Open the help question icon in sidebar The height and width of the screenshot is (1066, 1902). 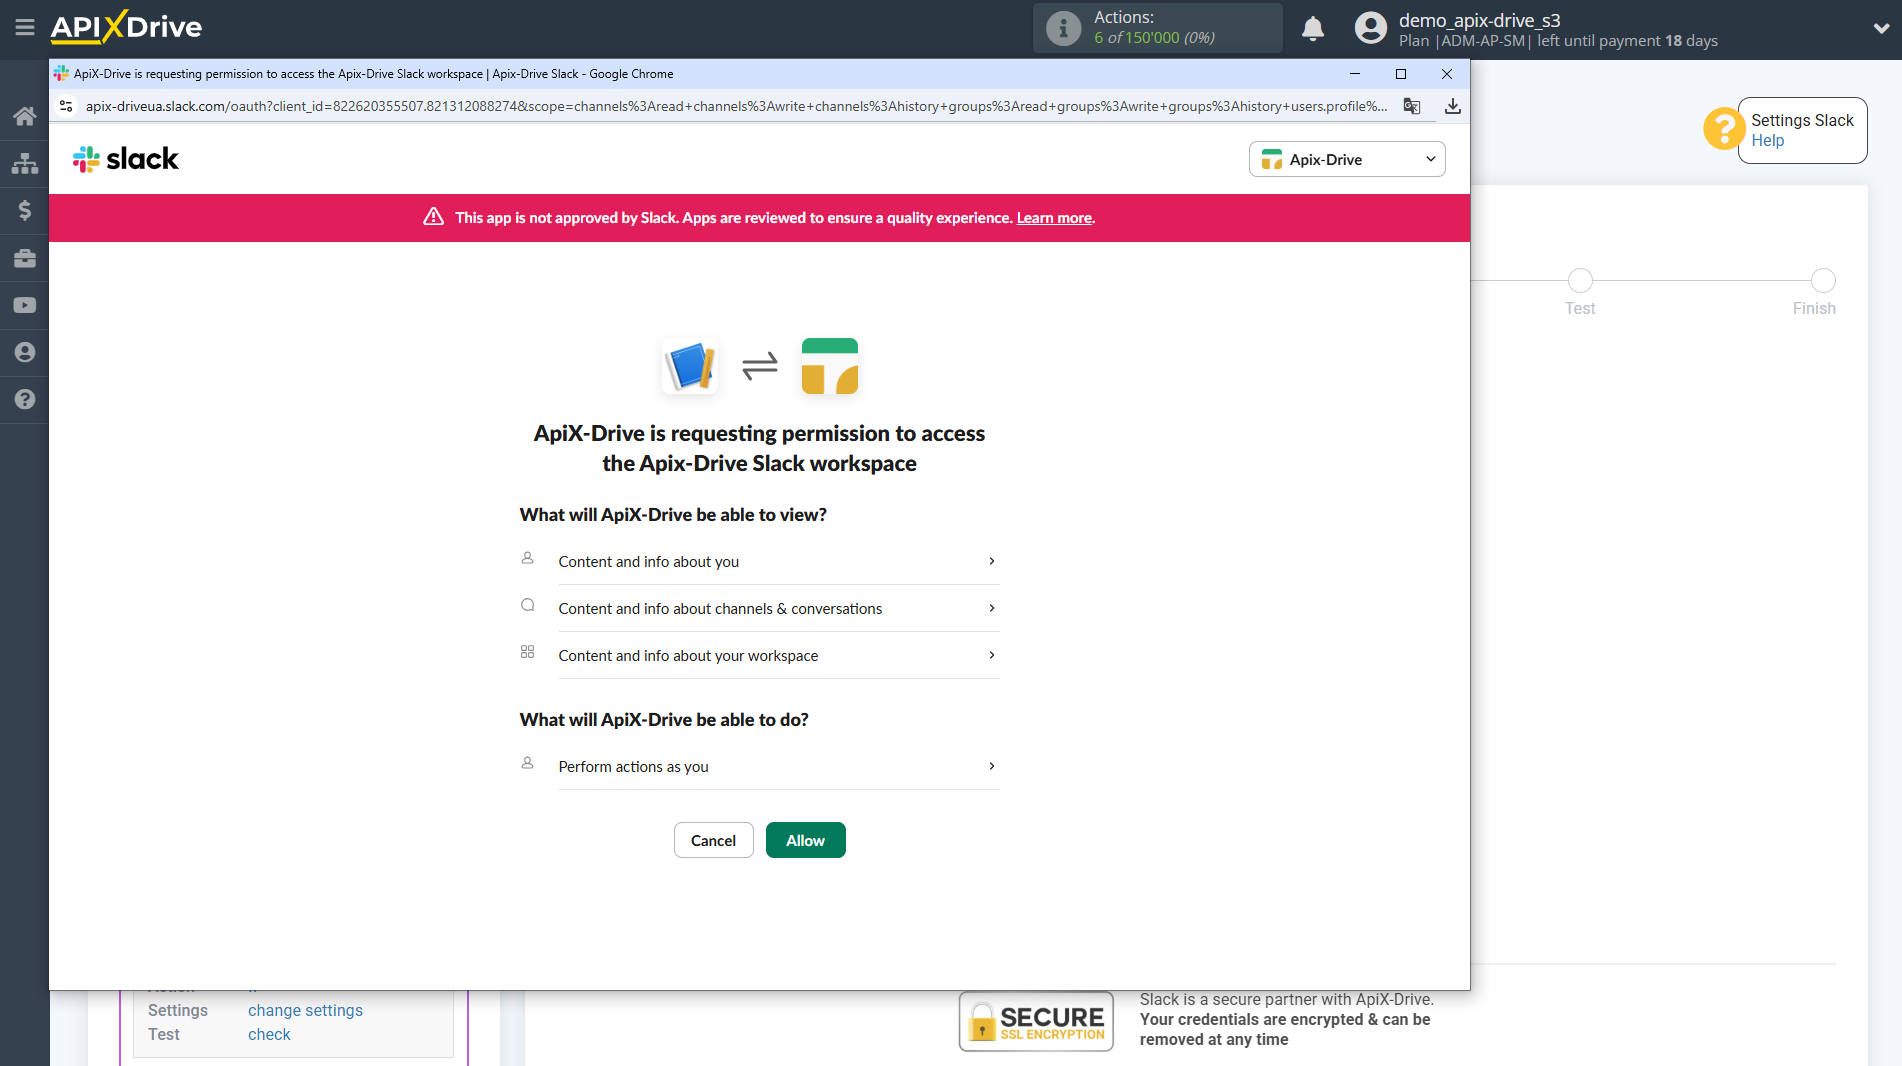[x=25, y=399]
